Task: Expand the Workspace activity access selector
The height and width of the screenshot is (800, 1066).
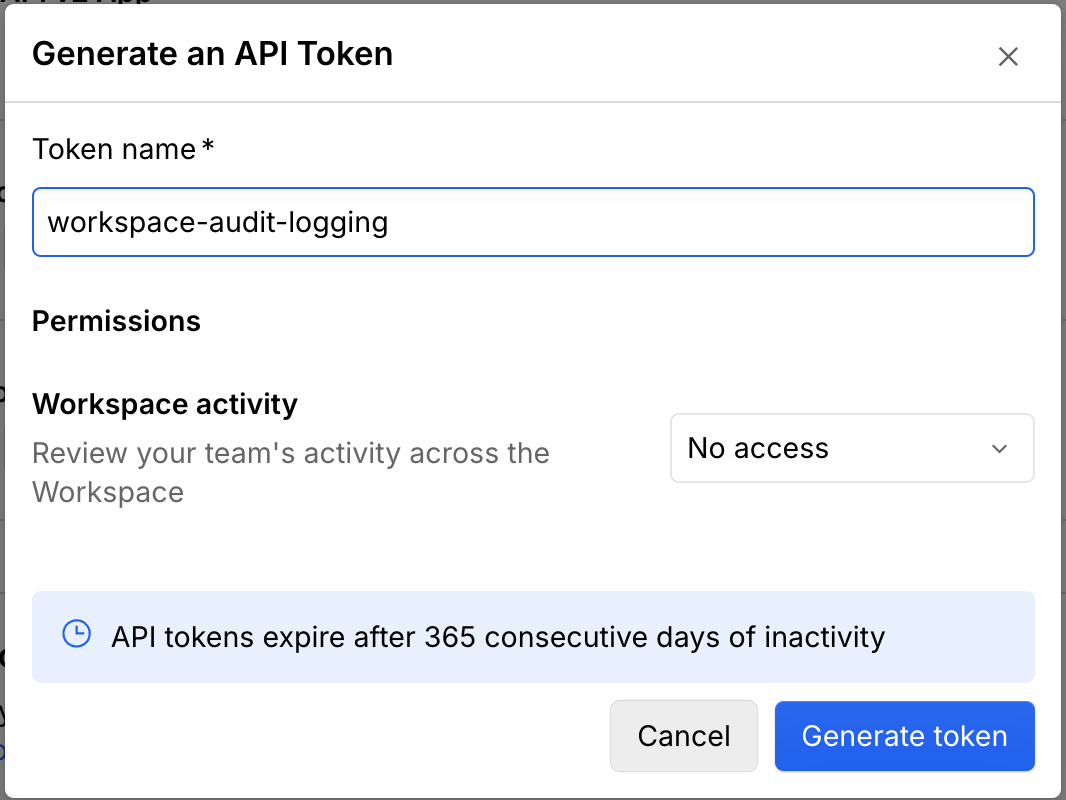Action: [852, 448]
